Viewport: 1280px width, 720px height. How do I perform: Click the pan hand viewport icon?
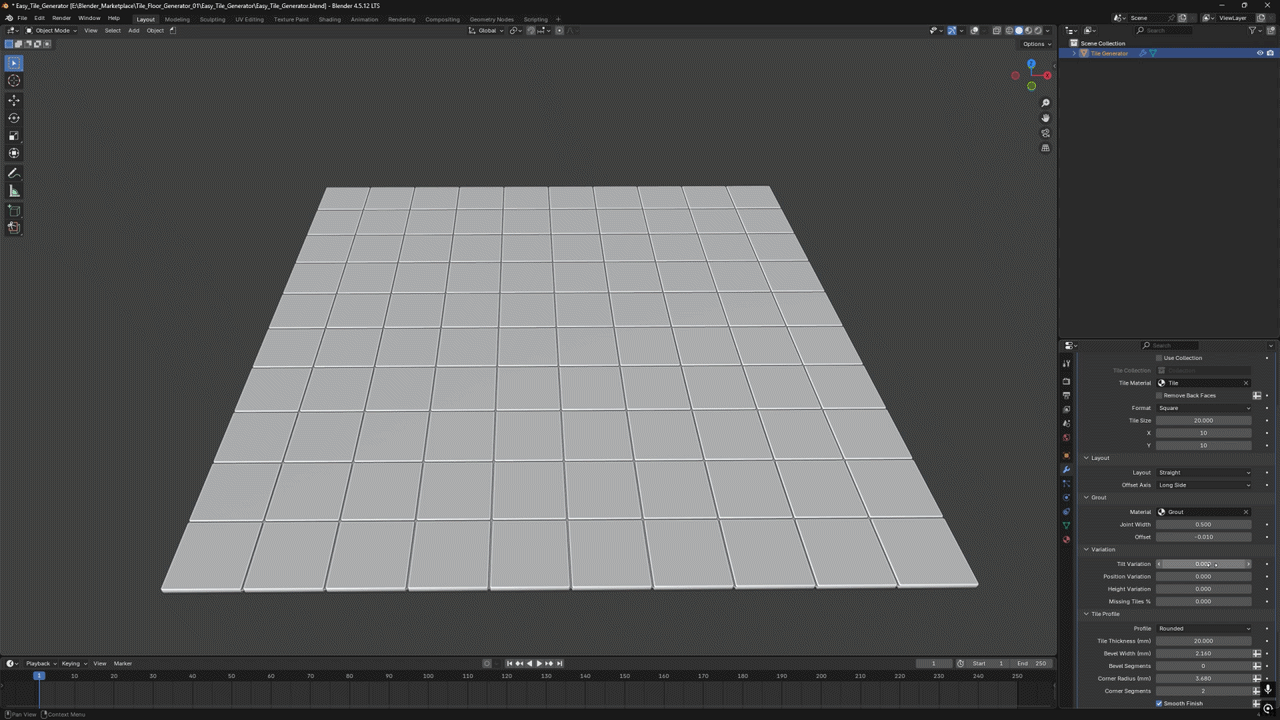[x=1045, y=118]
